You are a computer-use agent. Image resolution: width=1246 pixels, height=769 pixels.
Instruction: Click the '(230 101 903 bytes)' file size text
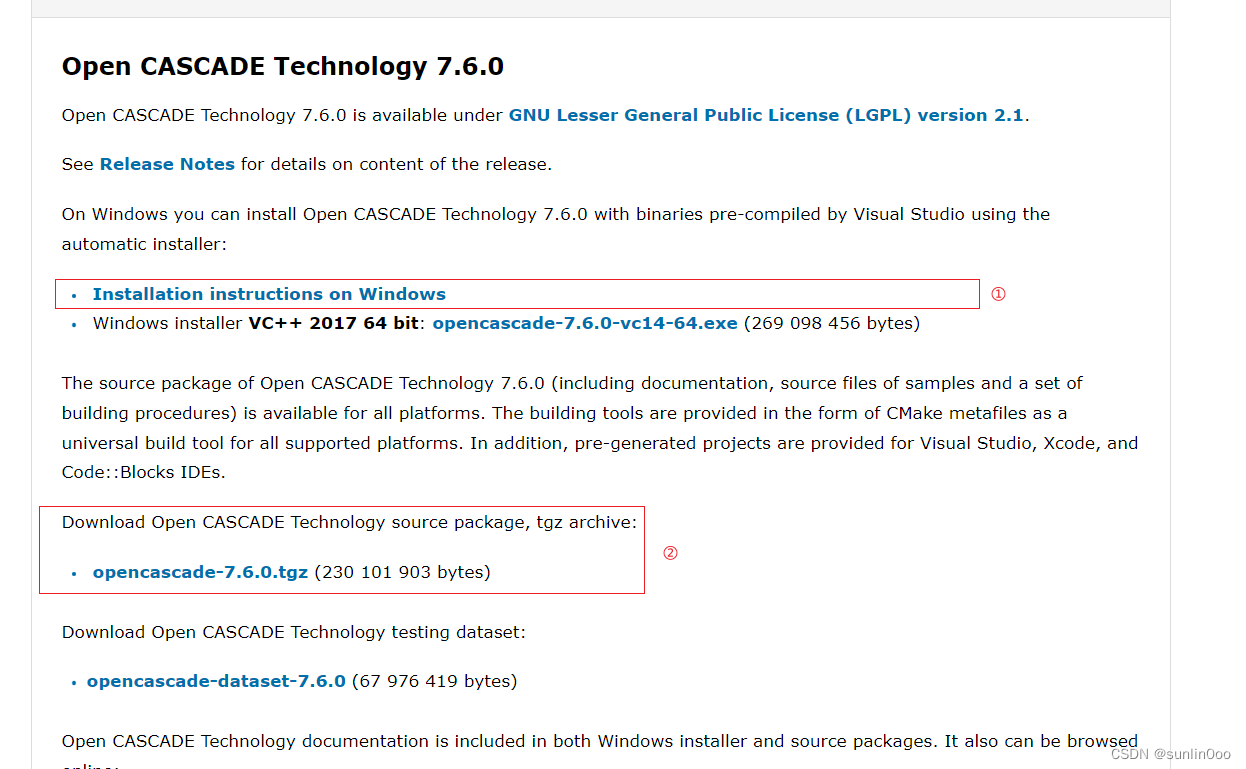coord(402,572)
